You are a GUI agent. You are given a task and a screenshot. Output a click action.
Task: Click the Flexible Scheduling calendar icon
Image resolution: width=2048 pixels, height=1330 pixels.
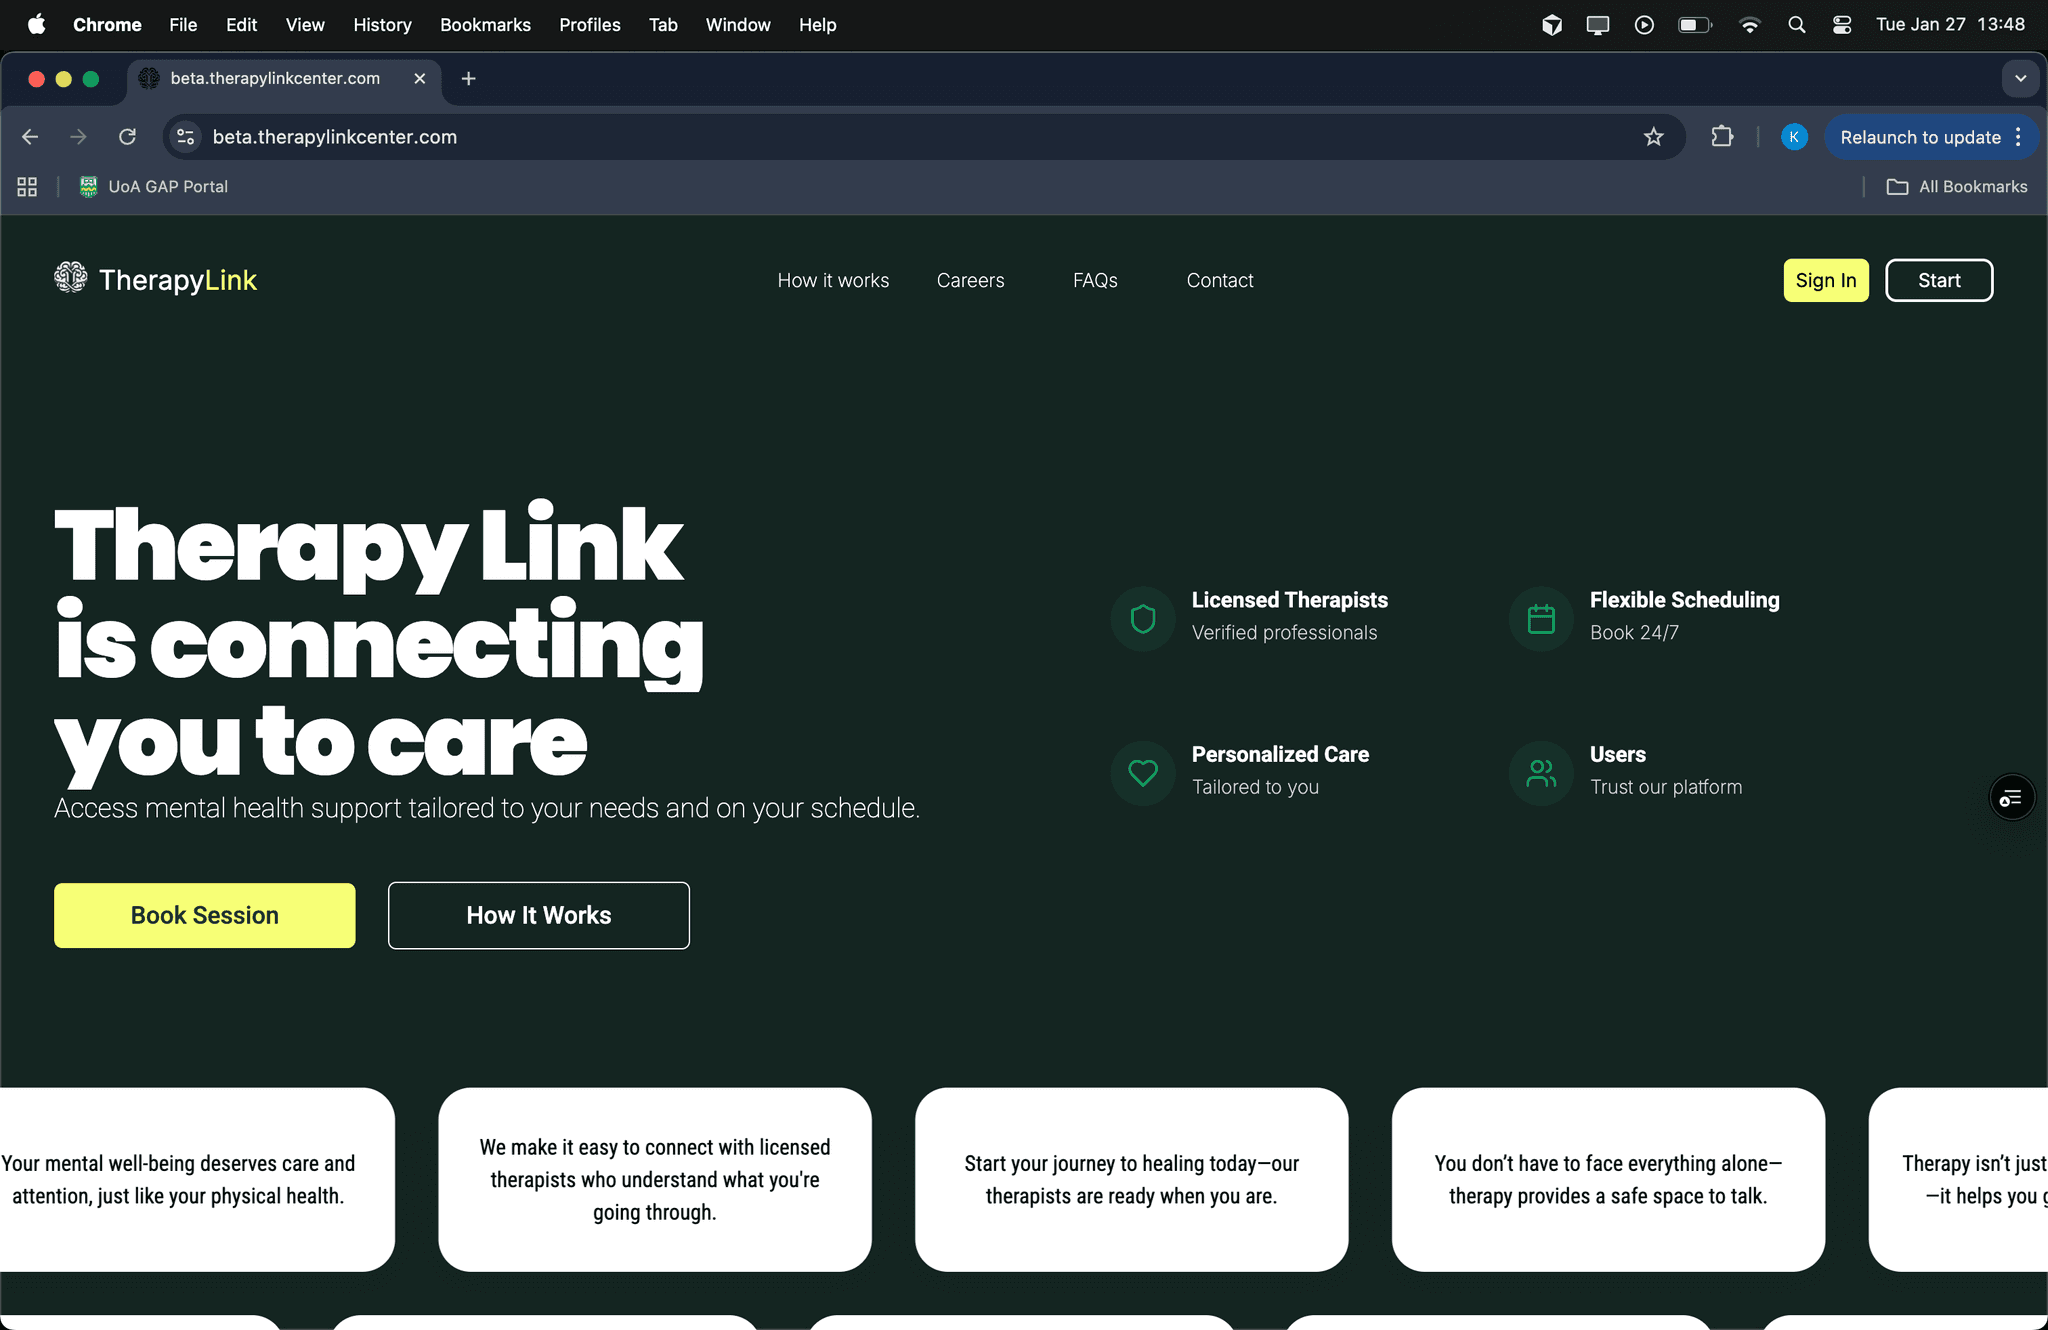1541,619
